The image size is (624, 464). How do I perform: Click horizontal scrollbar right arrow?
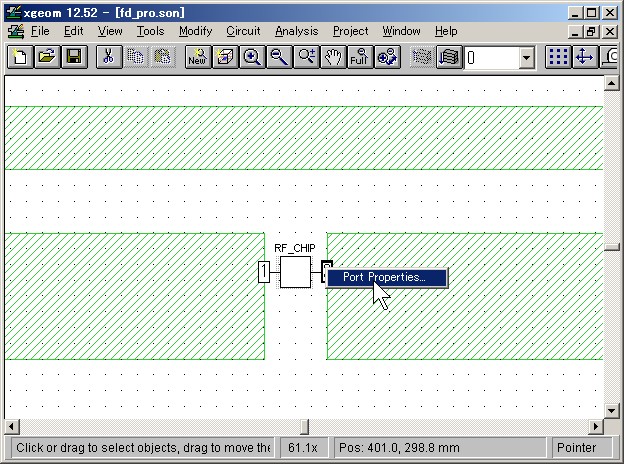[x=596, y=427]
